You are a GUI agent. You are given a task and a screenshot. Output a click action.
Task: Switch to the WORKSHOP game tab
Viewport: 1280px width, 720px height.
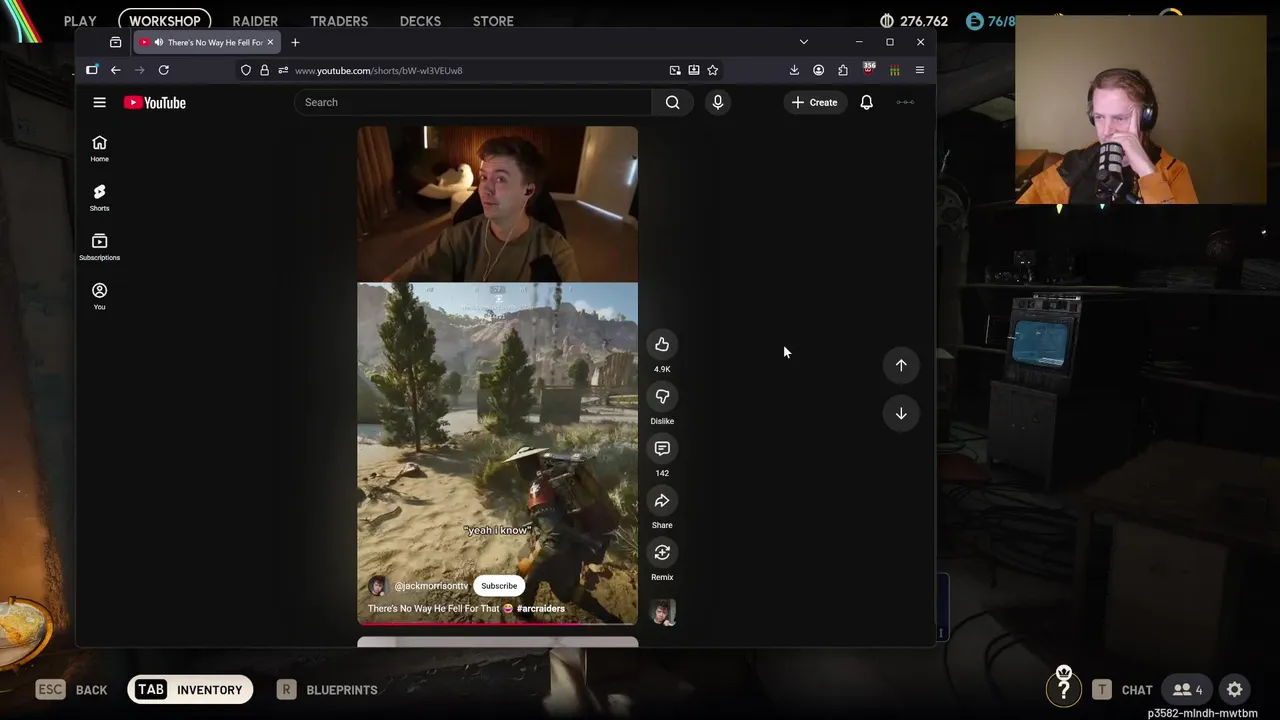(x=164, y=21)
